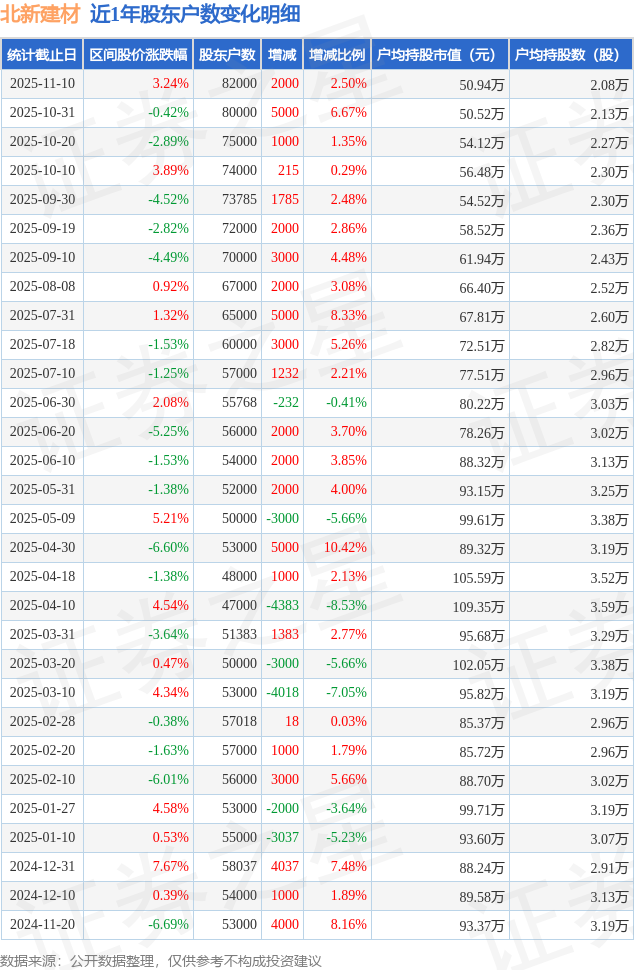Select the 2025-09-30 date cell
634x970 pixels.
point(42,200)
